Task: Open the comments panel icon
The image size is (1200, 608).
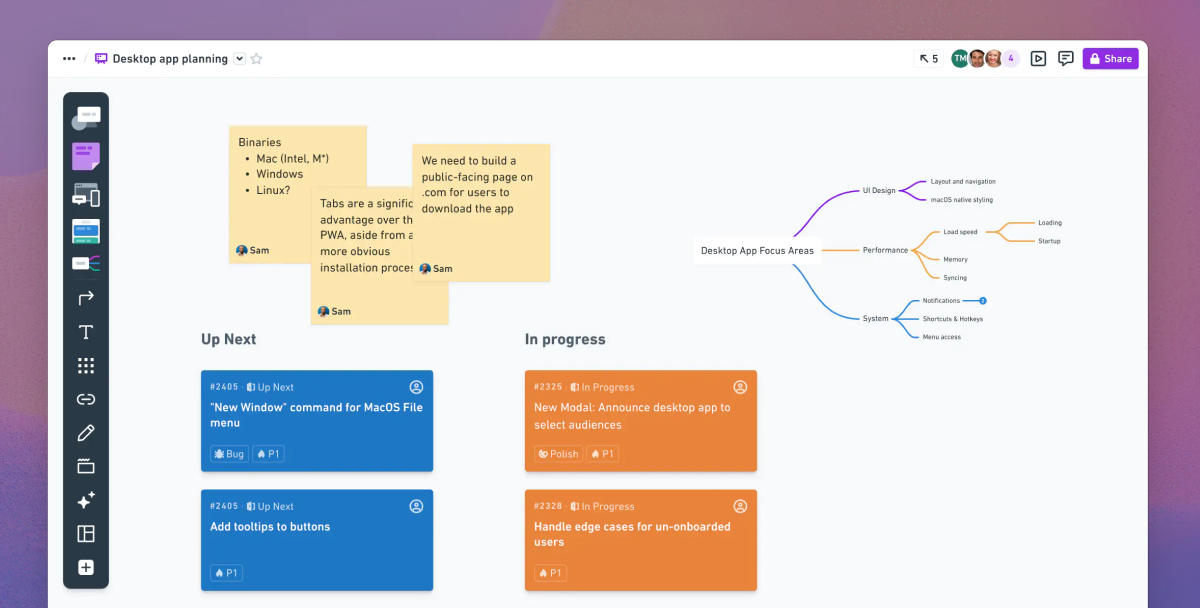Action: click(x=1066, y=59)
